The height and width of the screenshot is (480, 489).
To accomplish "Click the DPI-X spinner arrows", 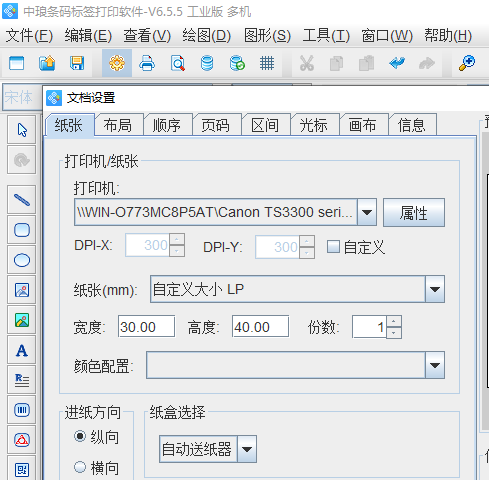I will click(177, 245).
